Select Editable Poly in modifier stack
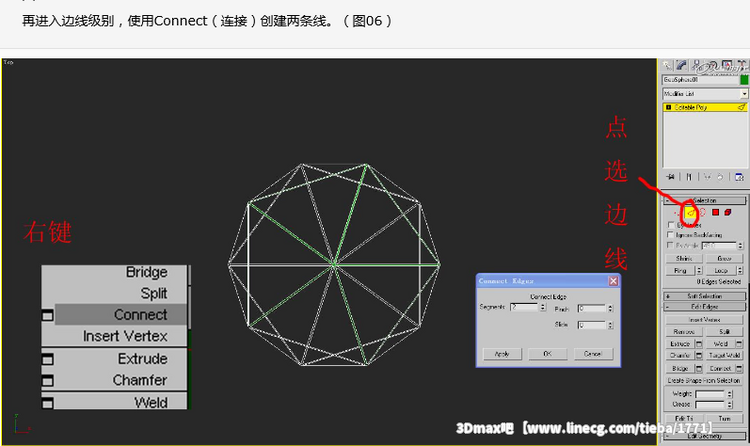The height and width of the screenshot is (446, 750). [706, 107]
